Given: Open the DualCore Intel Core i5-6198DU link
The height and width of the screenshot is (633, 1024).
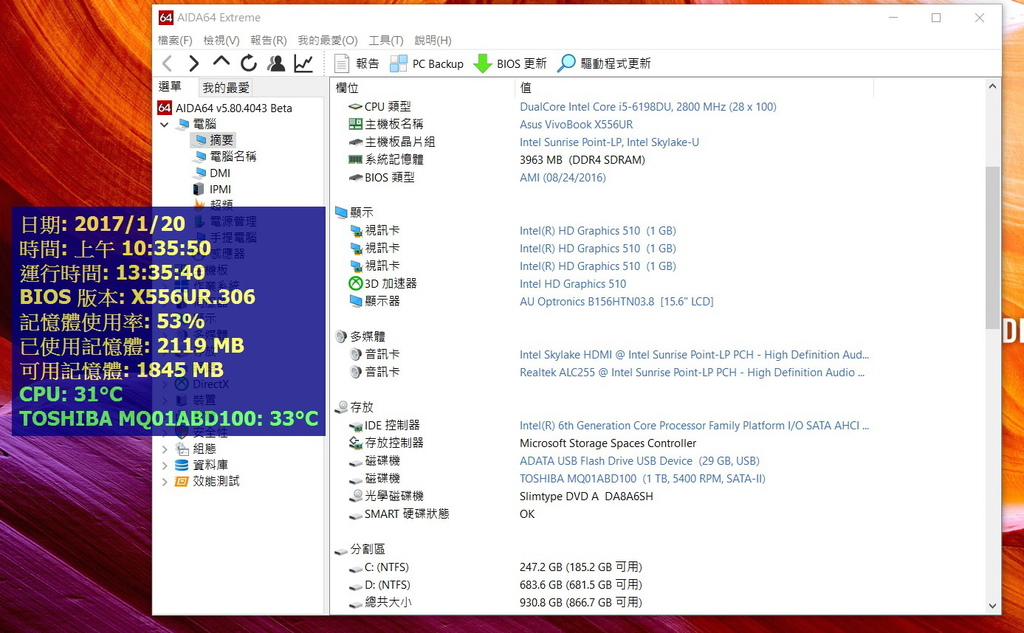Looking at the screenshot, I should 648,106.
